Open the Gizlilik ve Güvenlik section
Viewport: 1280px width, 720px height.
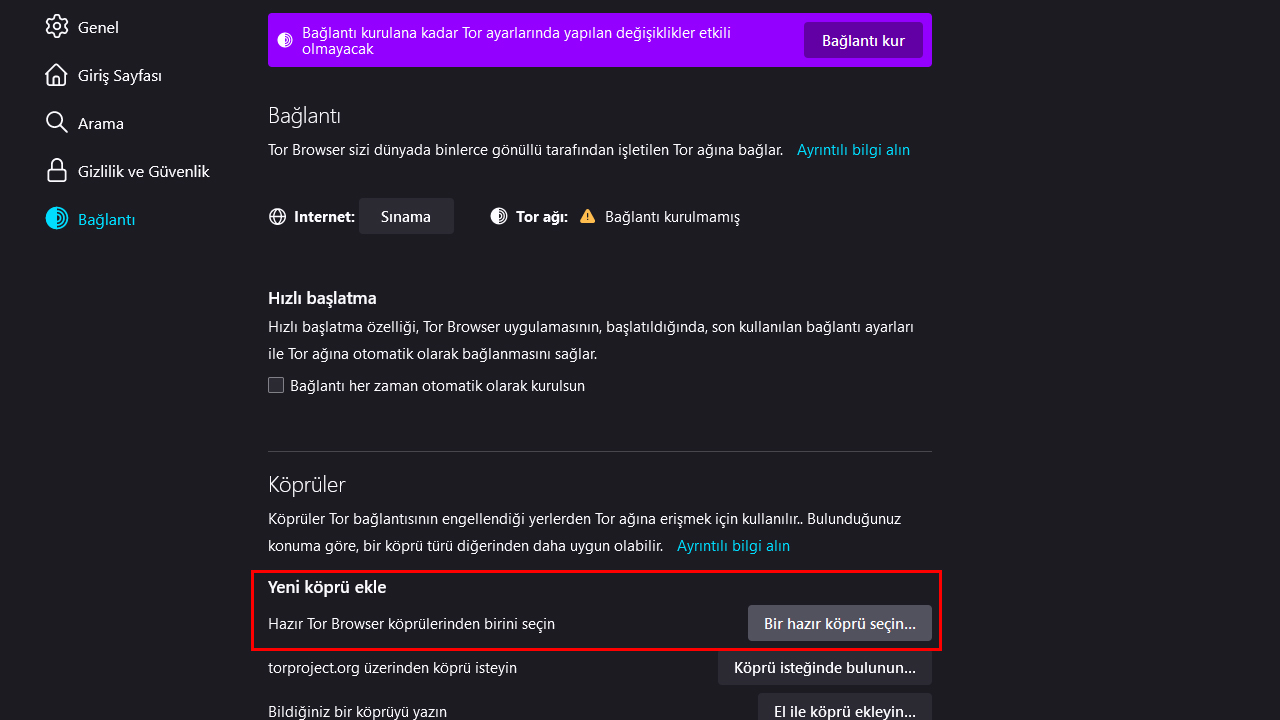[x=143, y=171]
